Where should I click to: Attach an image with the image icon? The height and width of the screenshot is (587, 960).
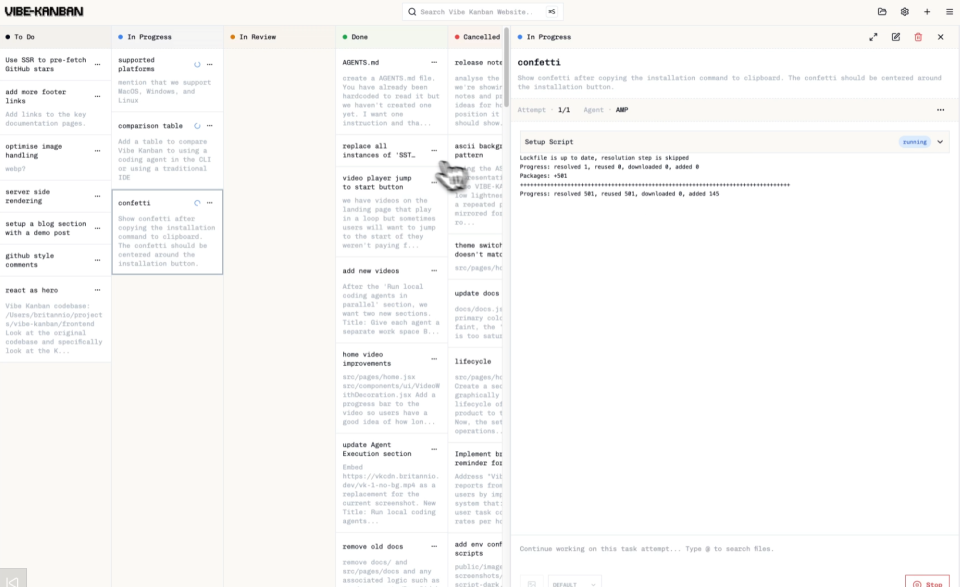point(531,583)
